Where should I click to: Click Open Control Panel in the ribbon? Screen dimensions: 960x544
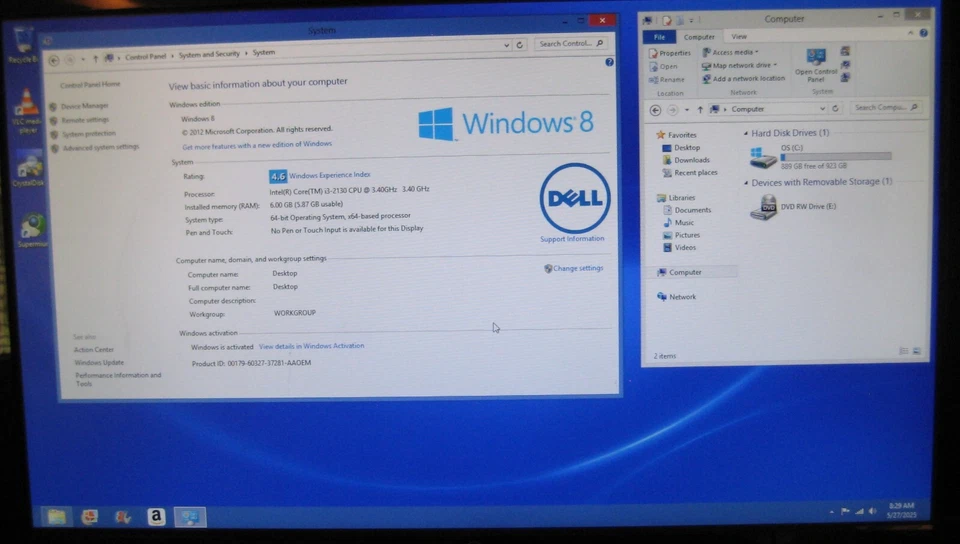(816, 65)
